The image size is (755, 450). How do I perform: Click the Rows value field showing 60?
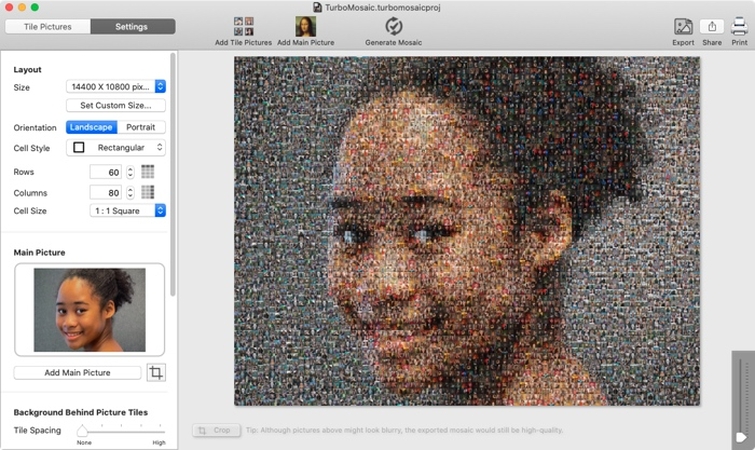tap(105, 172)
